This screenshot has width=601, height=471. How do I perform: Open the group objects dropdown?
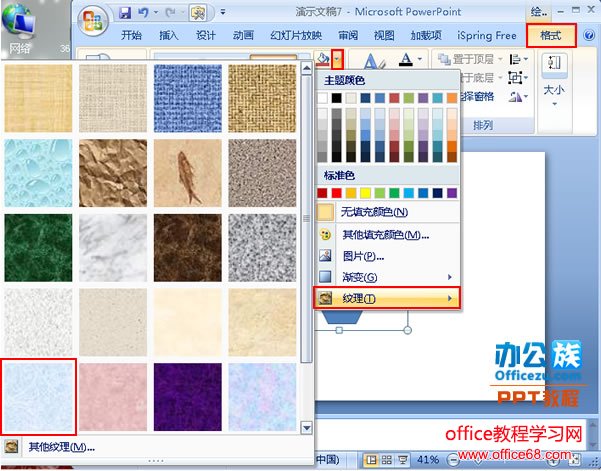tap(518, 78)
